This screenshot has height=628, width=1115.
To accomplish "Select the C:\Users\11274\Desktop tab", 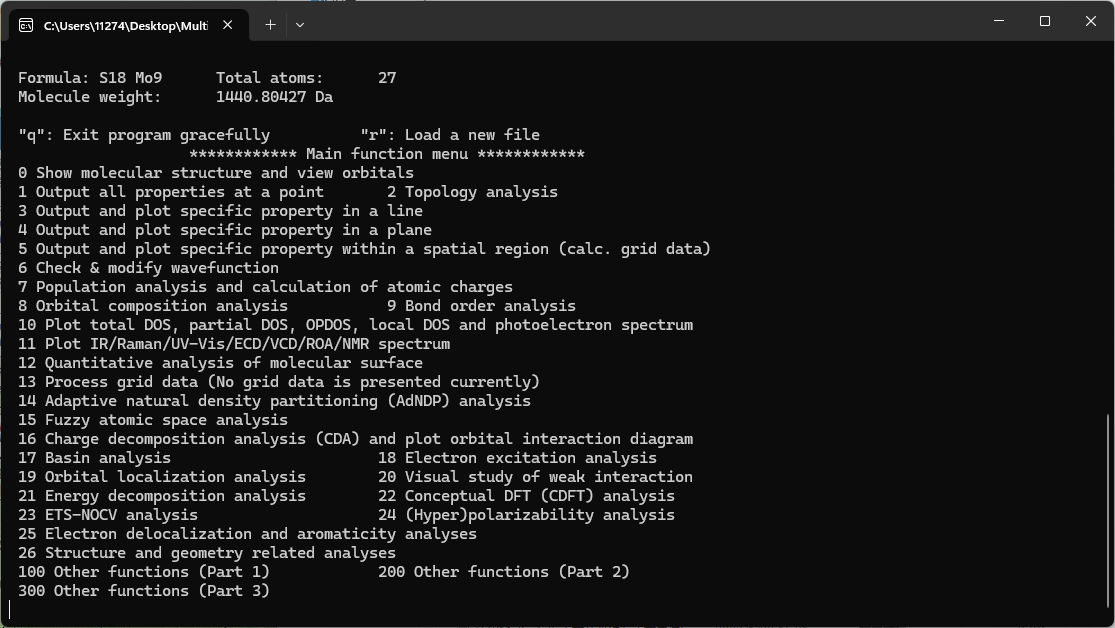I will (x=125, y=25).
